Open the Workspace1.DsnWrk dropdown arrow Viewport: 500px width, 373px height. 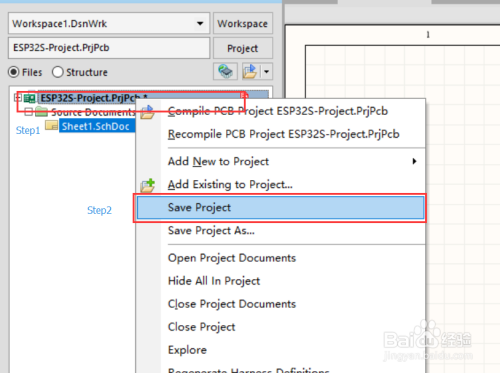click(200, 24)
